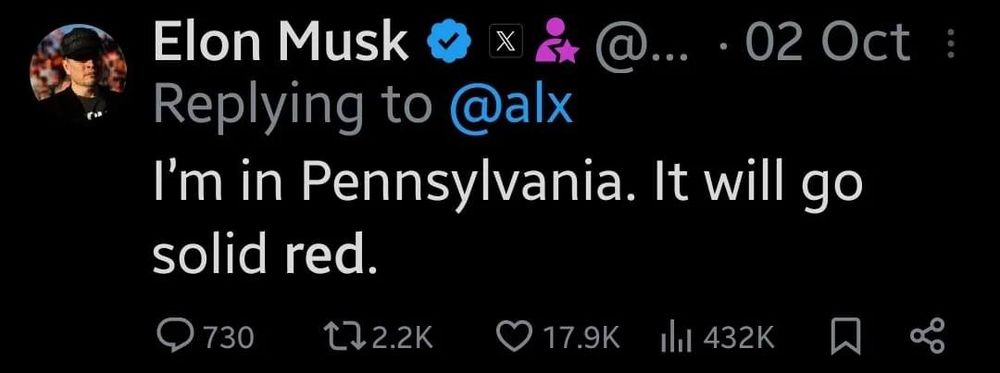This screenshot has height=373, width=1000.
Task: Click the 2.2K reposts count
Action: 402,337
